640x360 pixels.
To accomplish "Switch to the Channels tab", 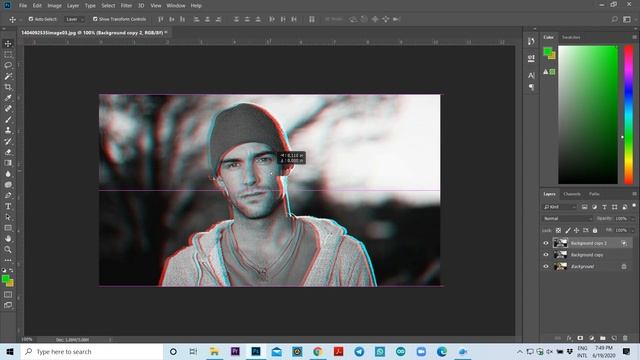I will [x=572, y=194].
